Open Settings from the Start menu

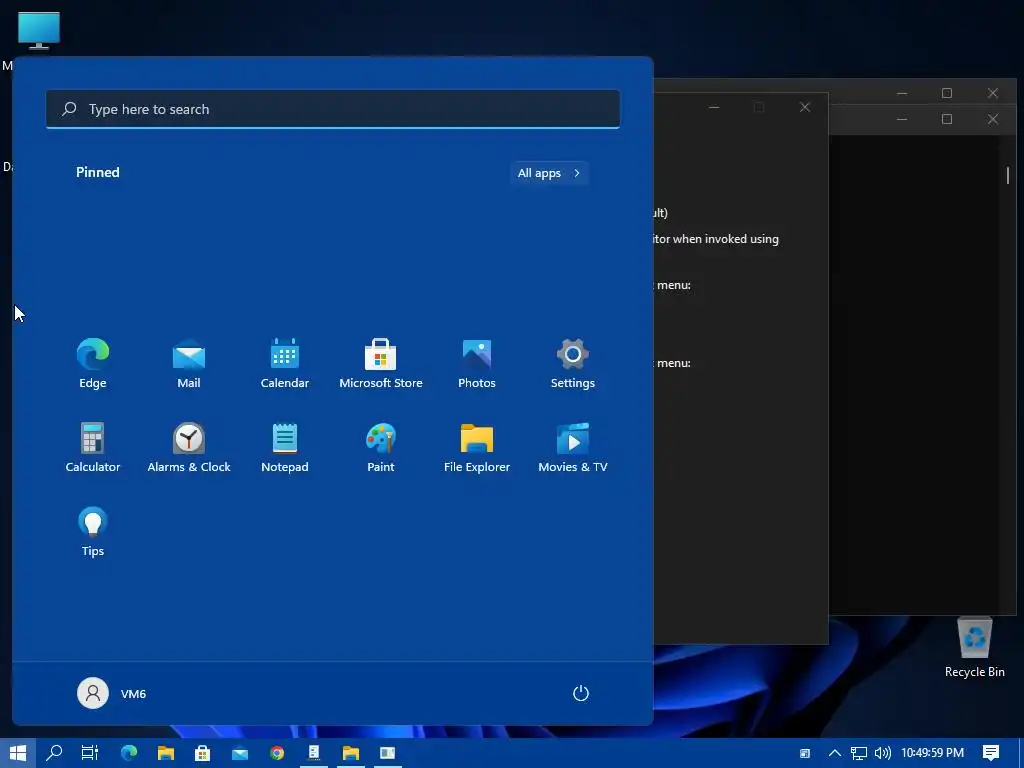pyautogui.click(x=573, y=364)
